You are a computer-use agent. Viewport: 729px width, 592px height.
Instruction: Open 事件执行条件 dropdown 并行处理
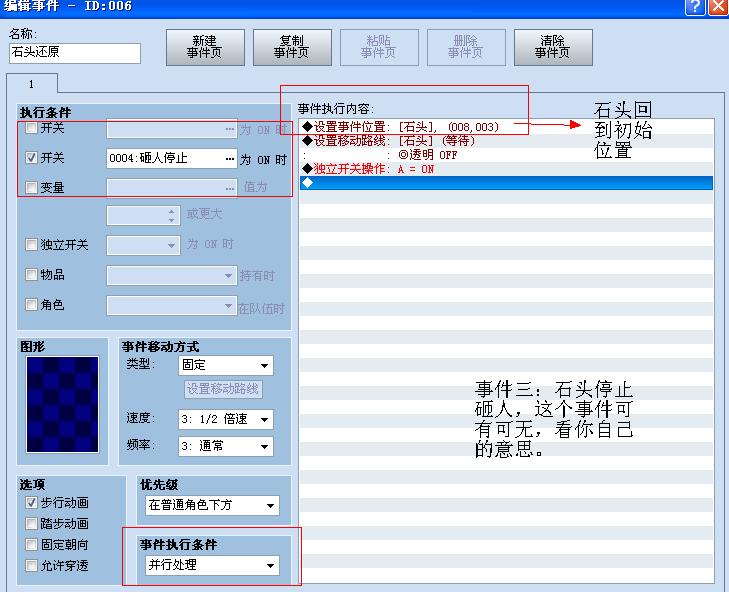pos(212,565)
